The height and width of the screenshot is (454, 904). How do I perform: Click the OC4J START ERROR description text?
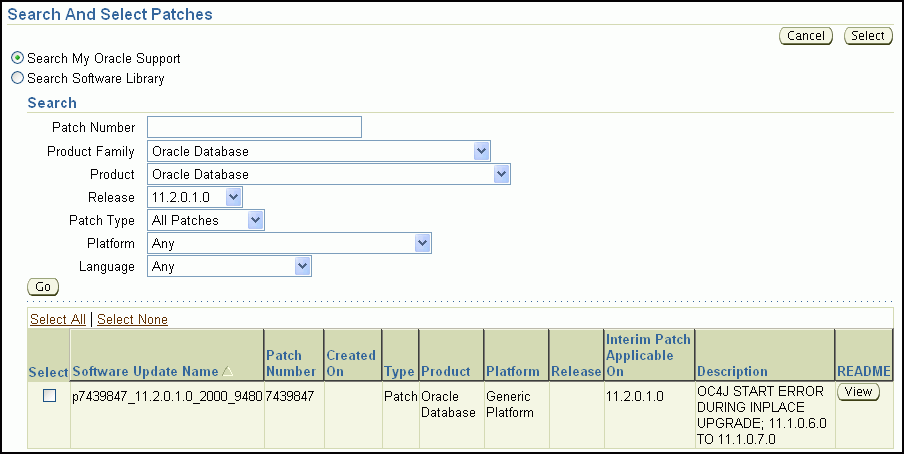pyautogui.click(x=762, y=415)
